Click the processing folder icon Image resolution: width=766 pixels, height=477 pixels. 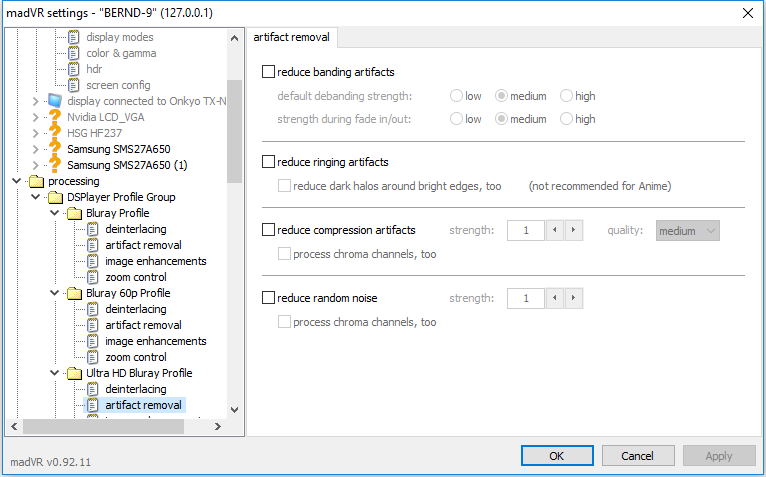coord(36,181)
